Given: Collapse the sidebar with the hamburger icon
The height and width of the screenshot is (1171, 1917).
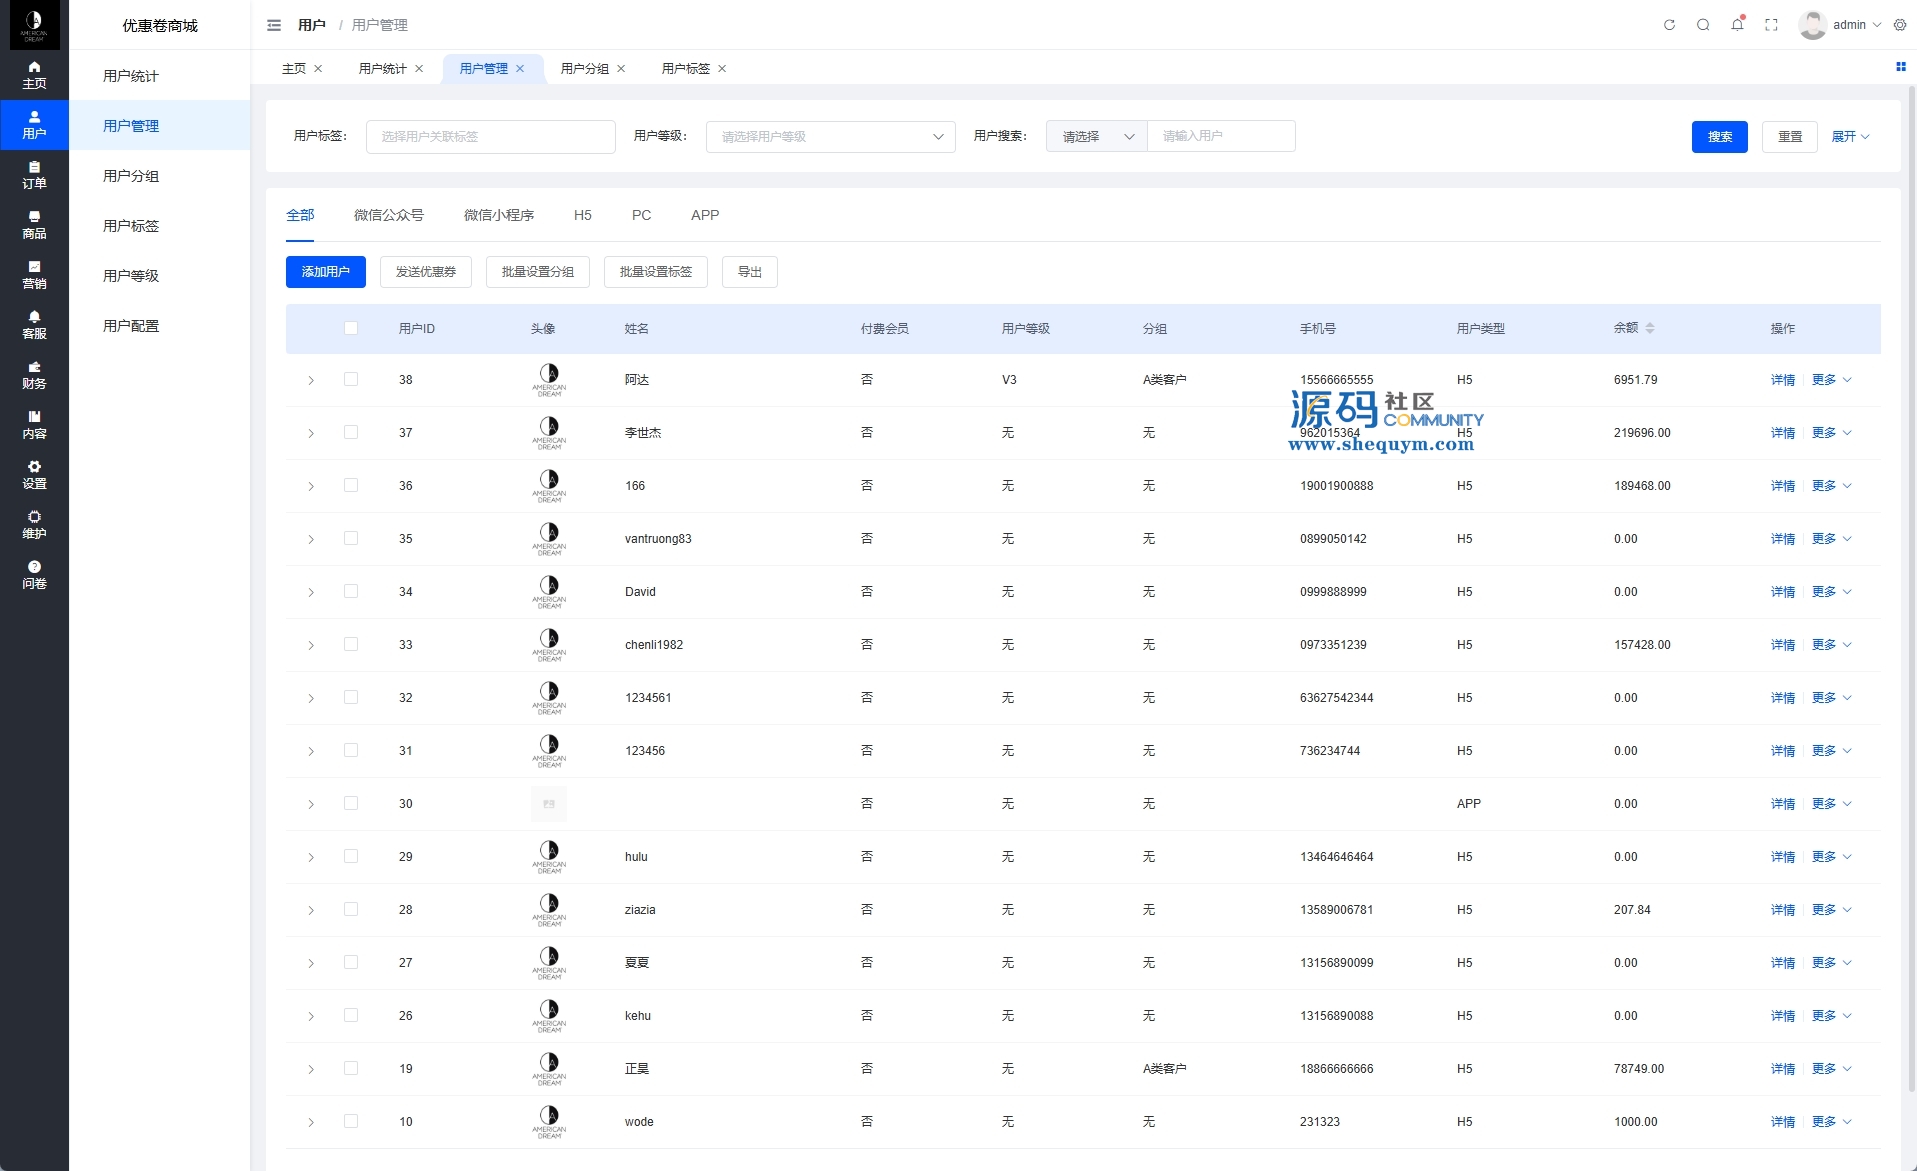Looking at the screenshot, I should coord(274,25).
